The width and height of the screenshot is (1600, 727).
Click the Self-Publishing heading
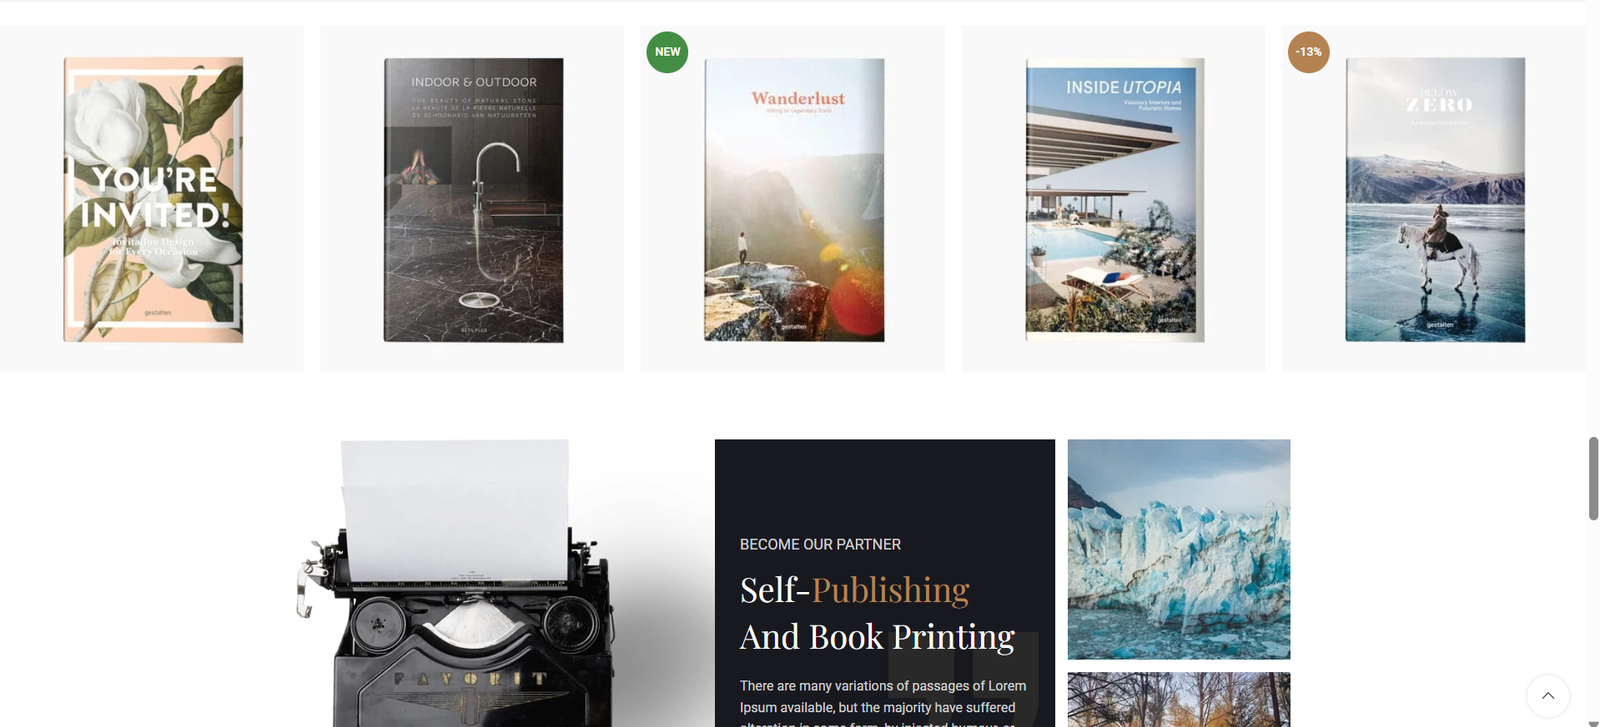coord(855,590)
